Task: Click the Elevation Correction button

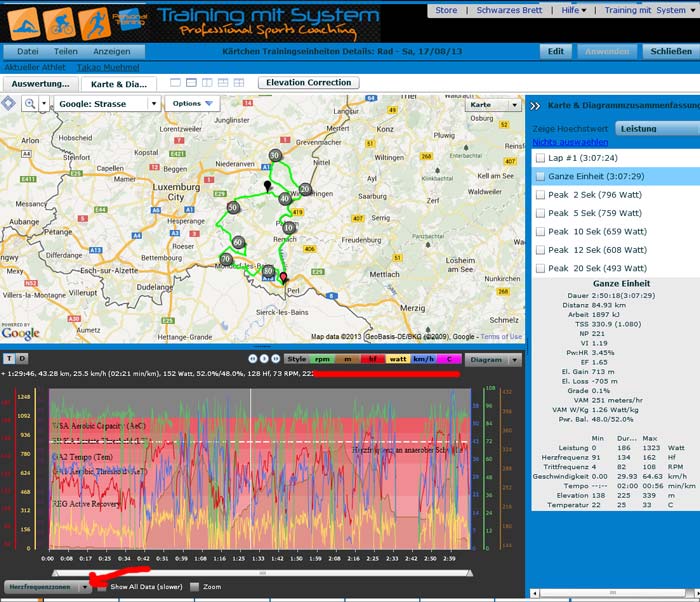Action: click(308, 83)
